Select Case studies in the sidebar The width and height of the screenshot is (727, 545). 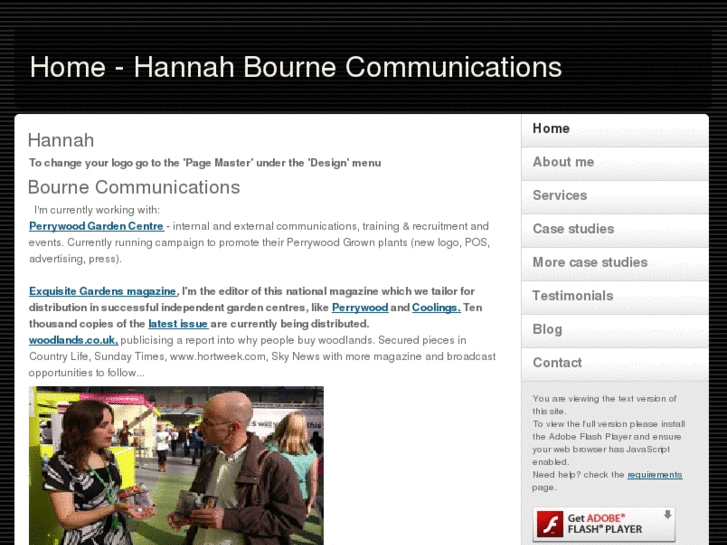click(x=615, y=229)
